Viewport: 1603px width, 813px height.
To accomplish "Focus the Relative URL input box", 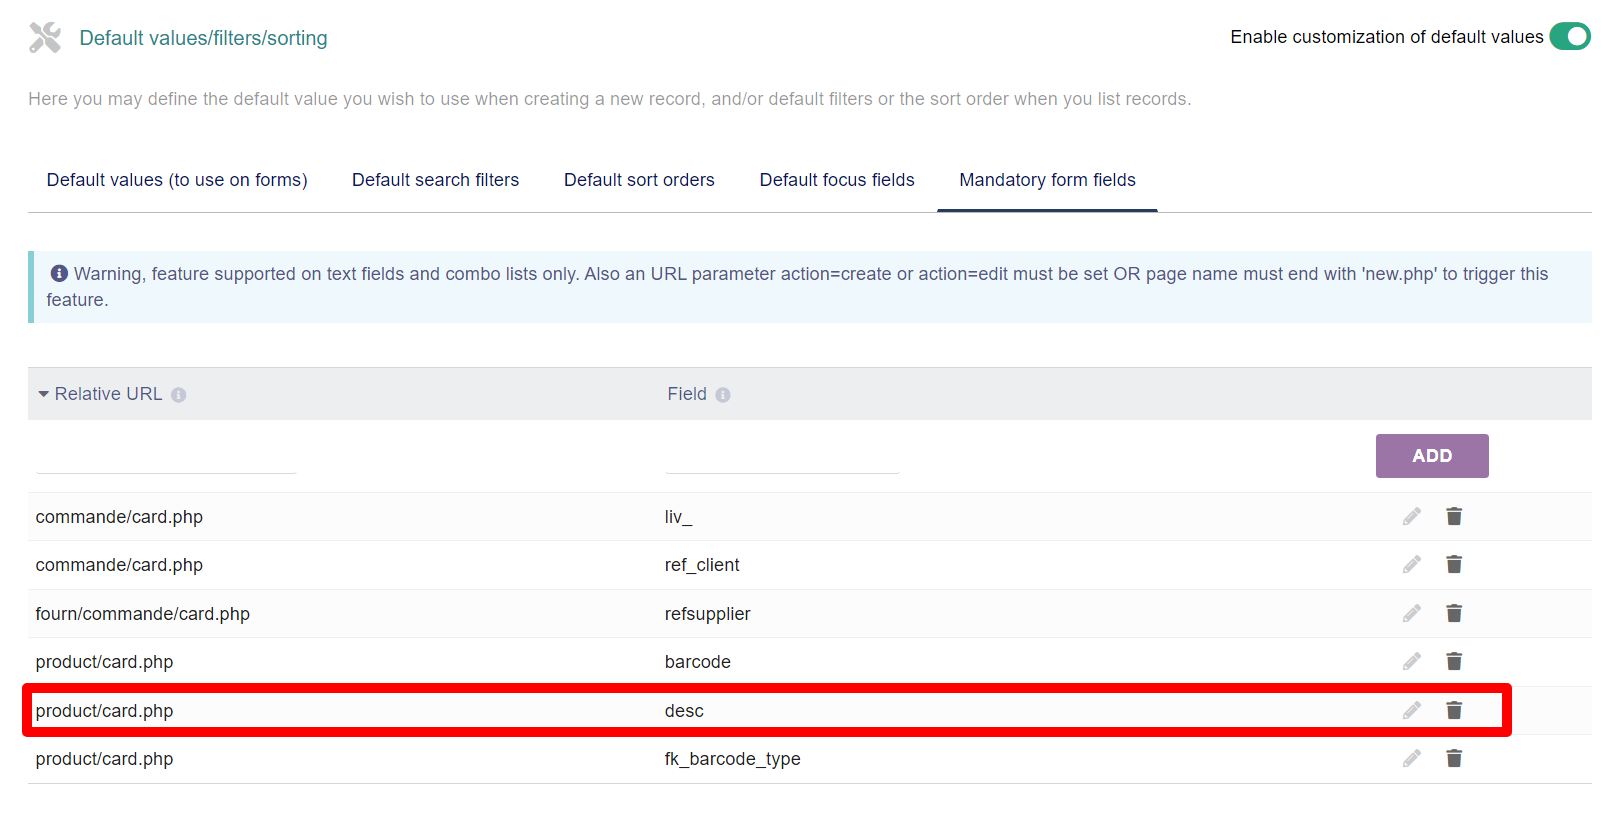I will pos(166,457).
